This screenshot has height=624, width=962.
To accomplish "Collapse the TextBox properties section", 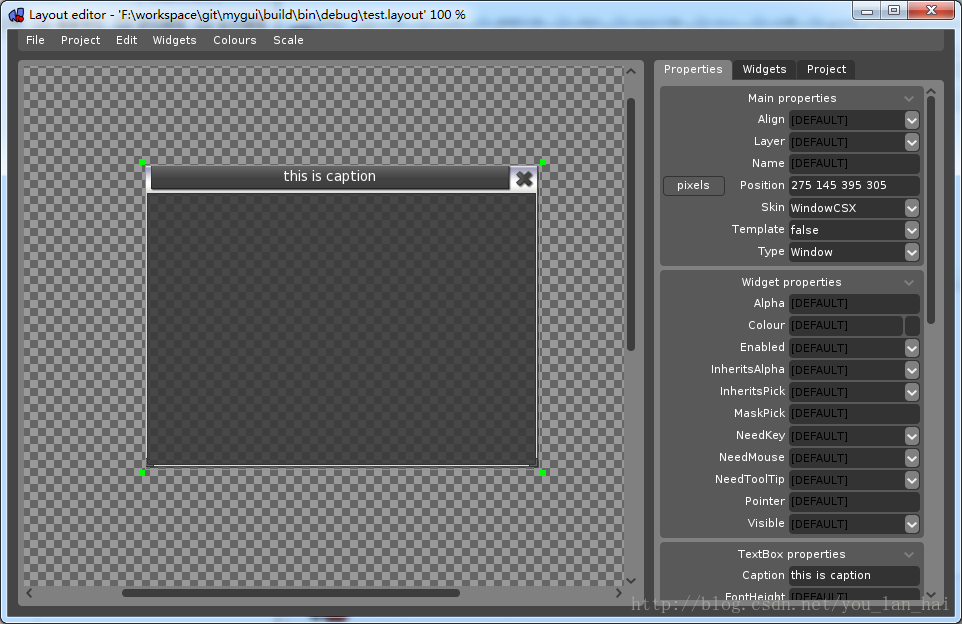I will click(909, 555).
